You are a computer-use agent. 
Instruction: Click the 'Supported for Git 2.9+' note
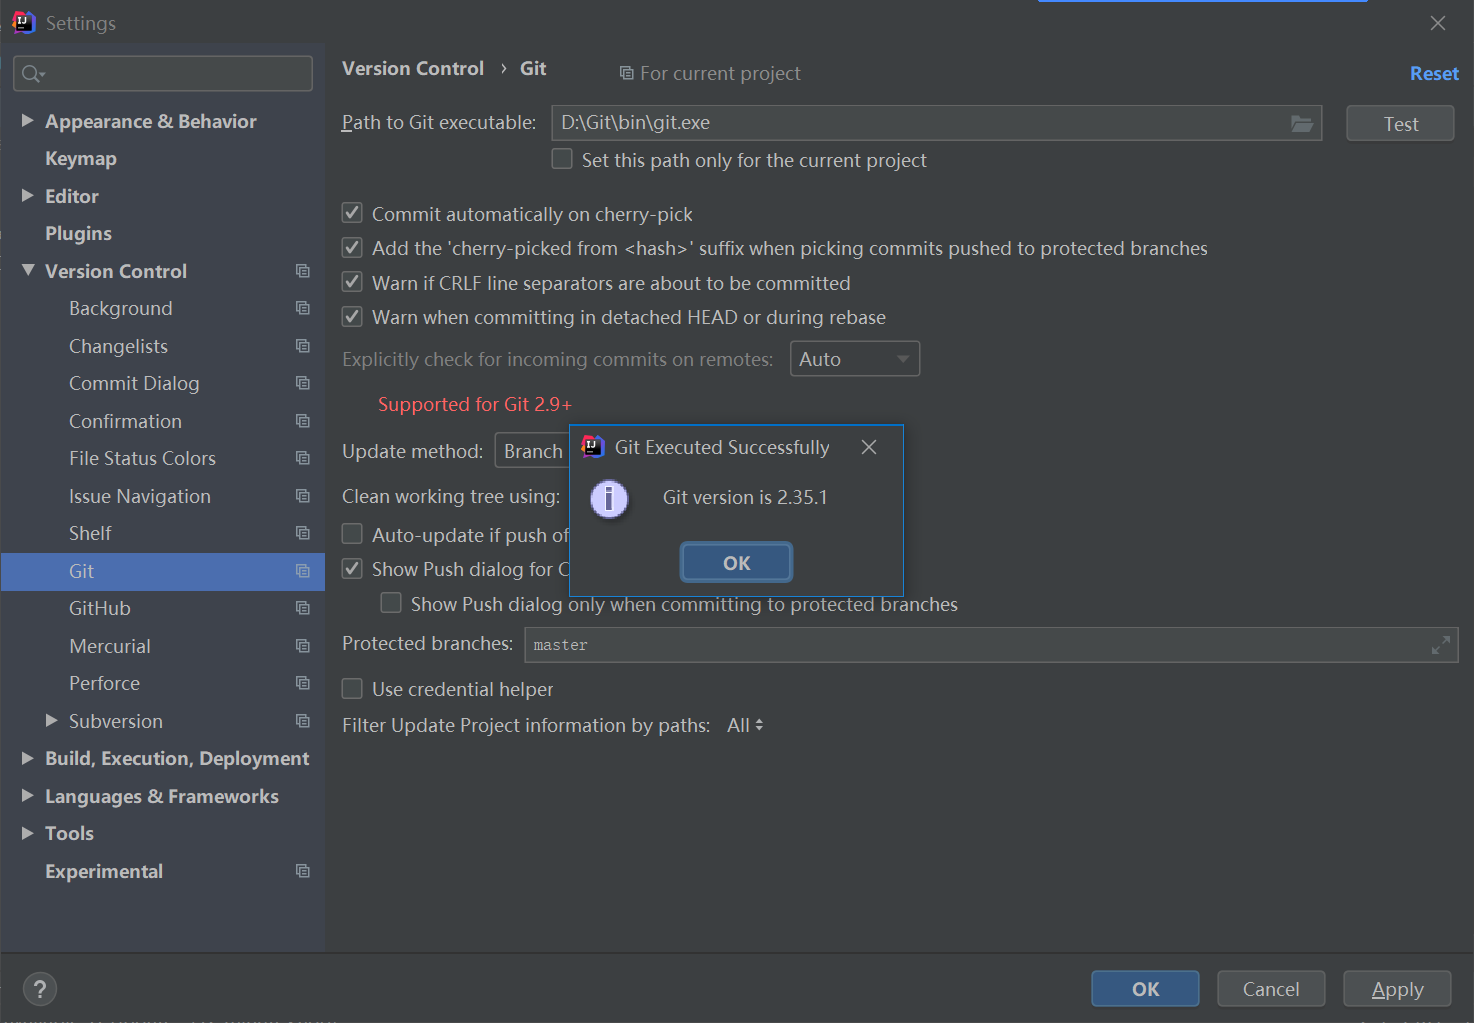(x=475, y=404)
